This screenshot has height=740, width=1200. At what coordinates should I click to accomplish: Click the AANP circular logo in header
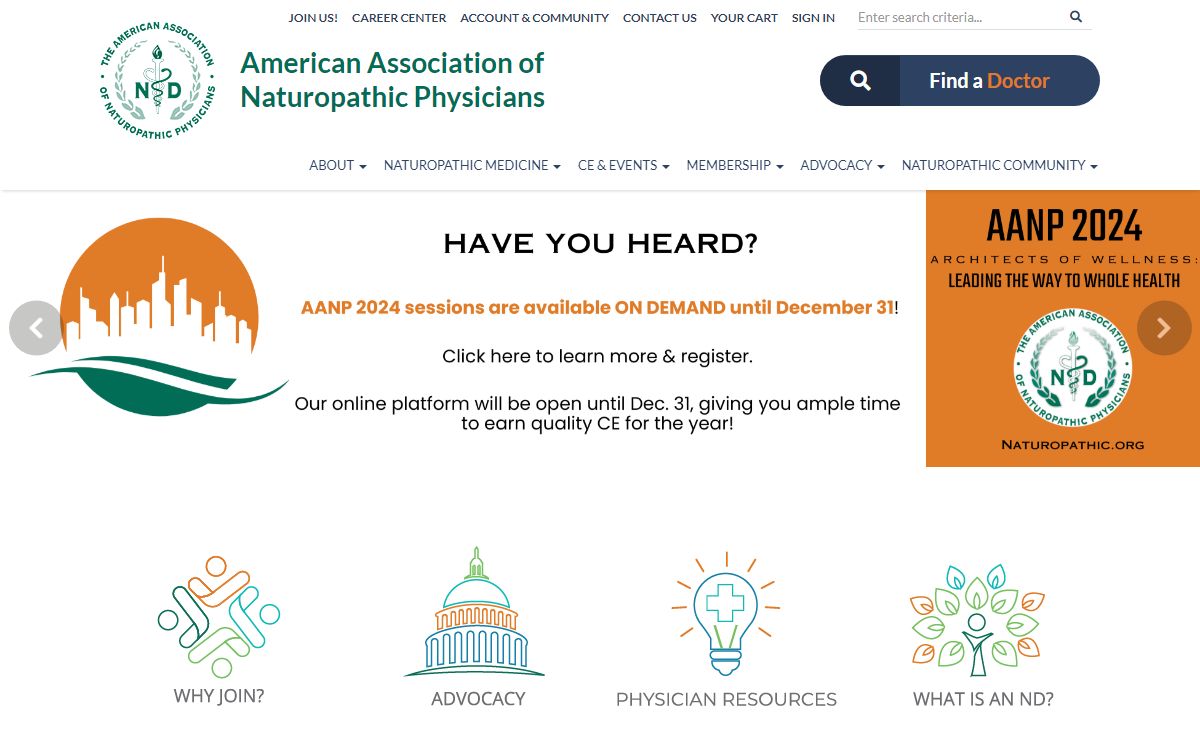coord(158,81)
